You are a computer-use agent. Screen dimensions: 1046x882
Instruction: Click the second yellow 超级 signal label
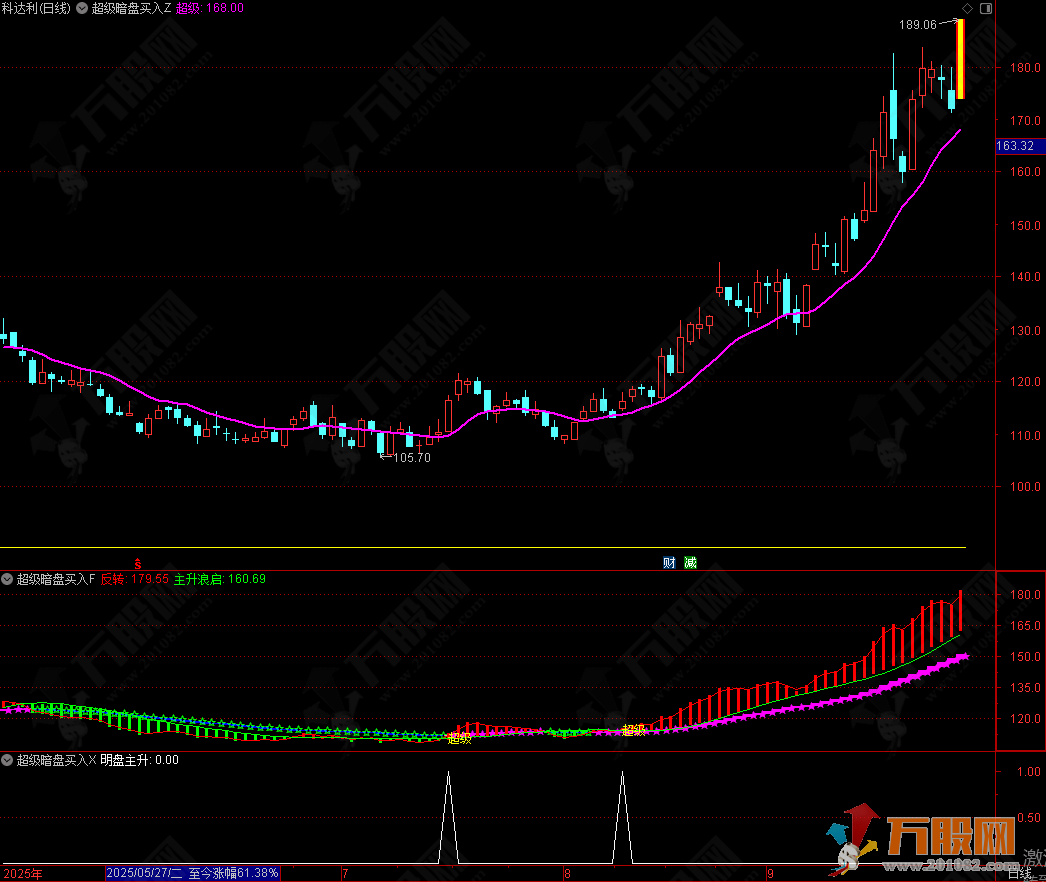tap(634, 730)
